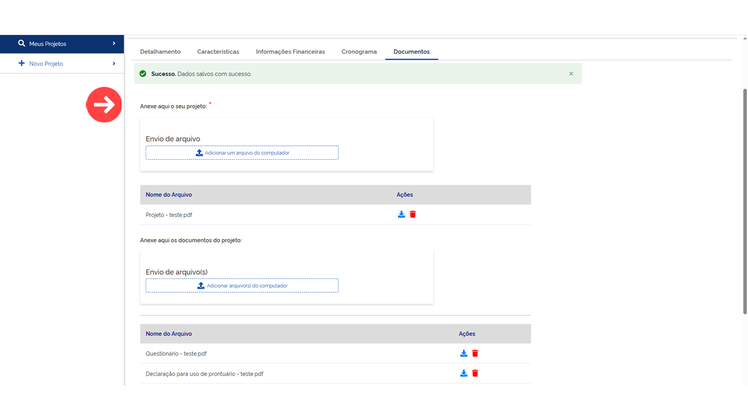Image resolution: width=748 pixels, height=420 pixels.
Task: Click second table's Ações header
Action: pyautogui.click(x=467, y=334)
